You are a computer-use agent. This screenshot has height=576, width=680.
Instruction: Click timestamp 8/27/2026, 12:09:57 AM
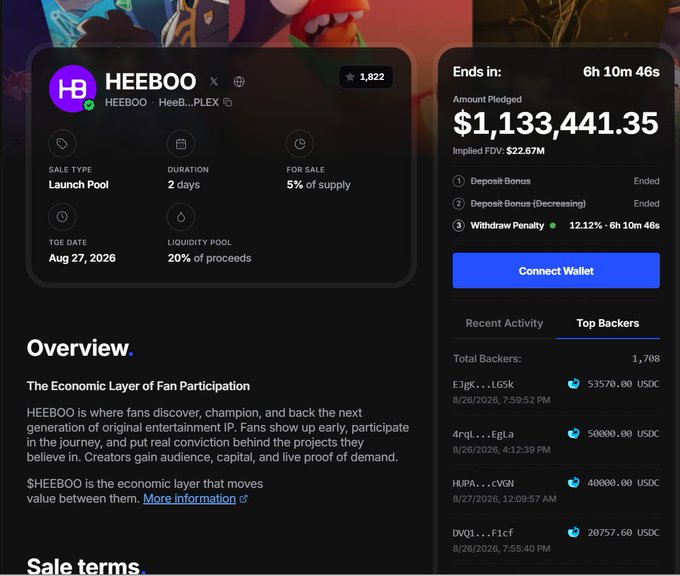pos(504,499)
